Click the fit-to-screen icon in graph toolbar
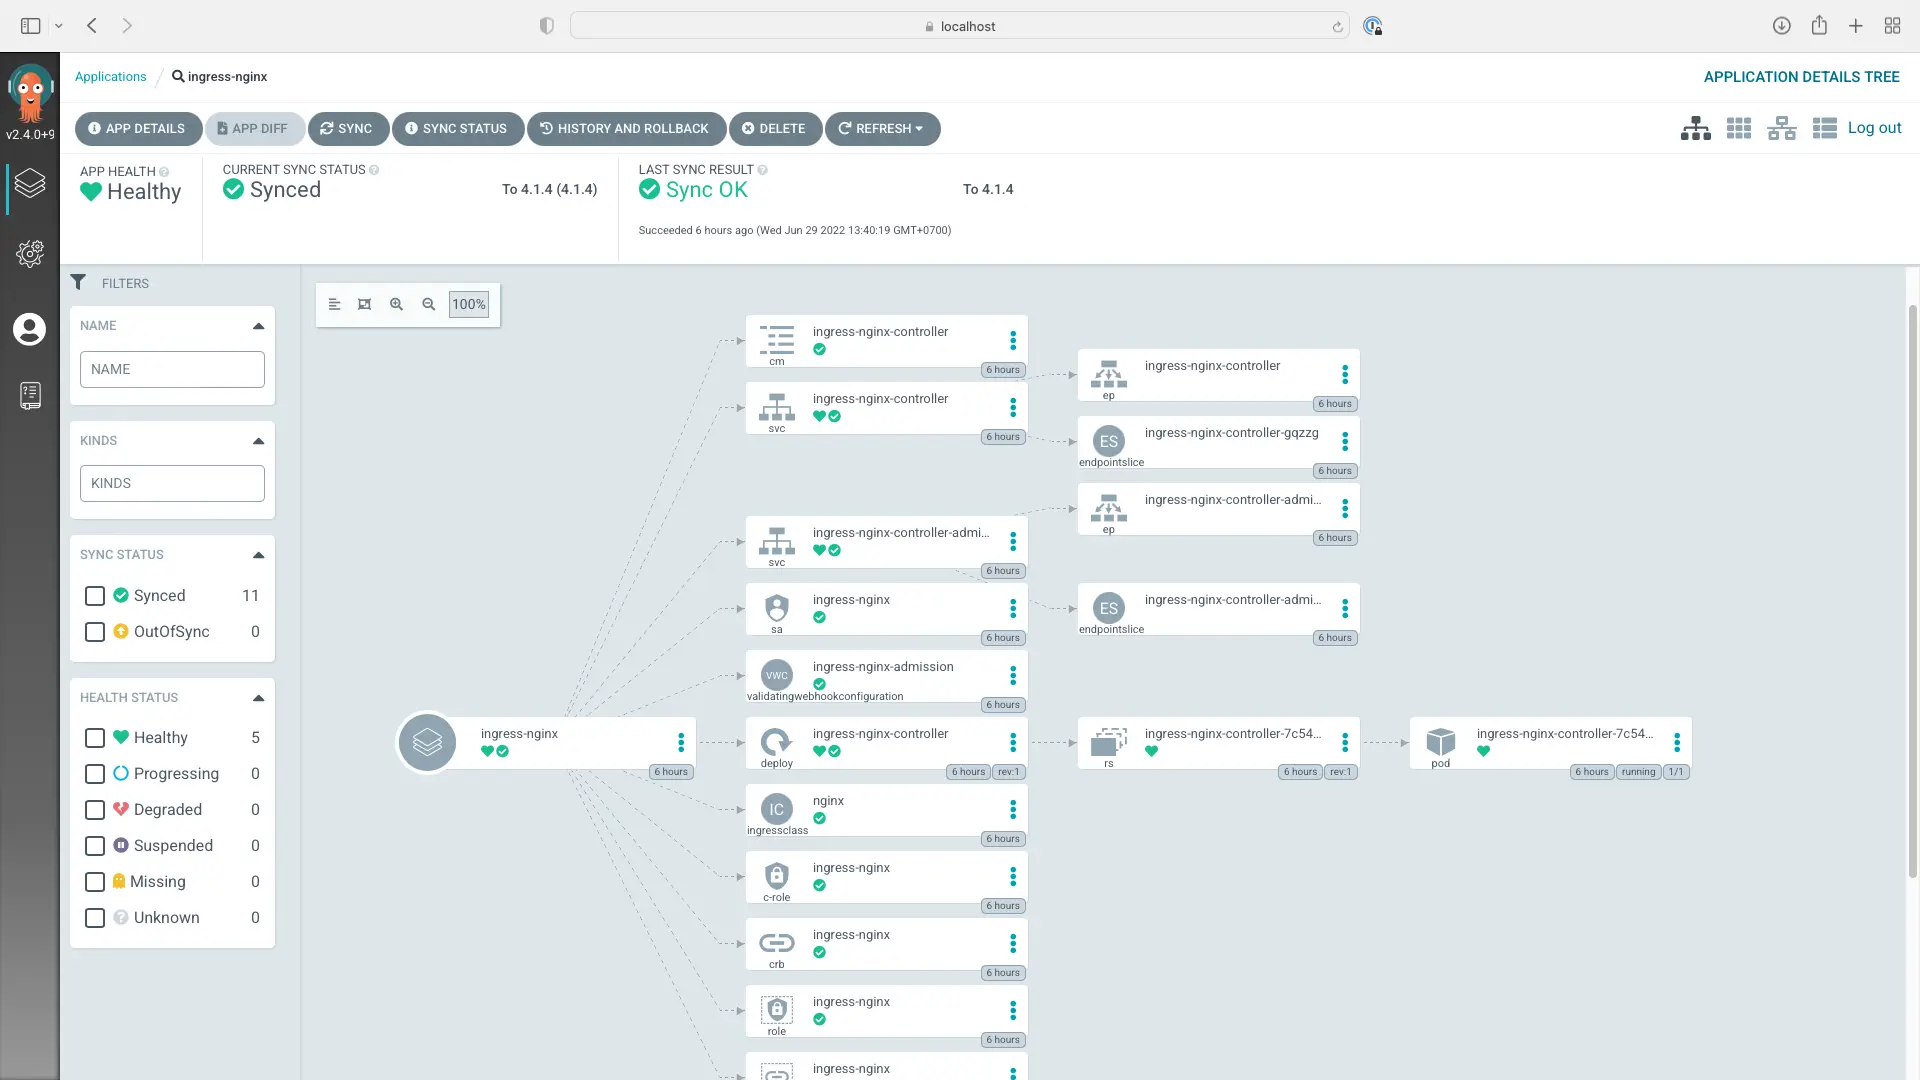 click(x=364, y=304)
